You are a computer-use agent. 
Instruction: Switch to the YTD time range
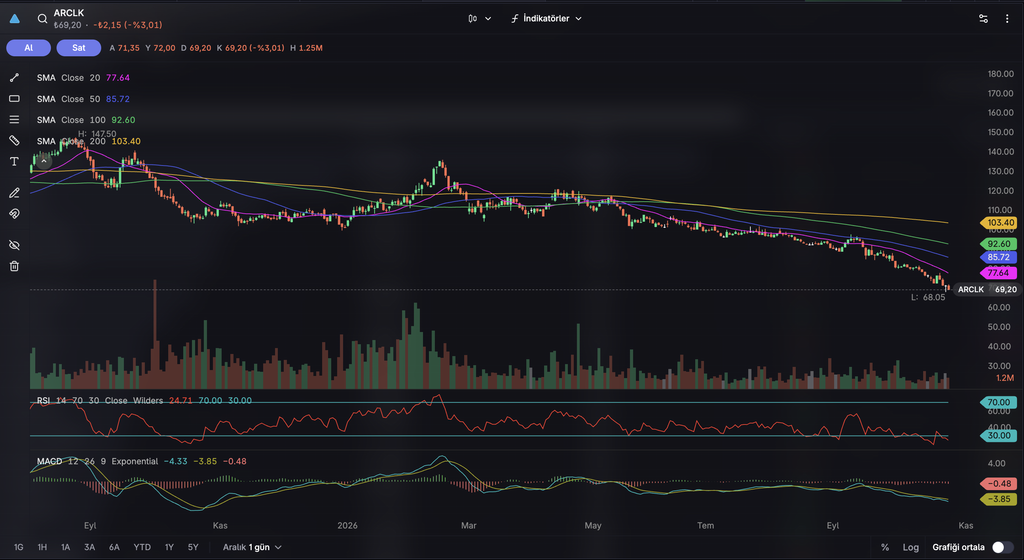(142, 547)
